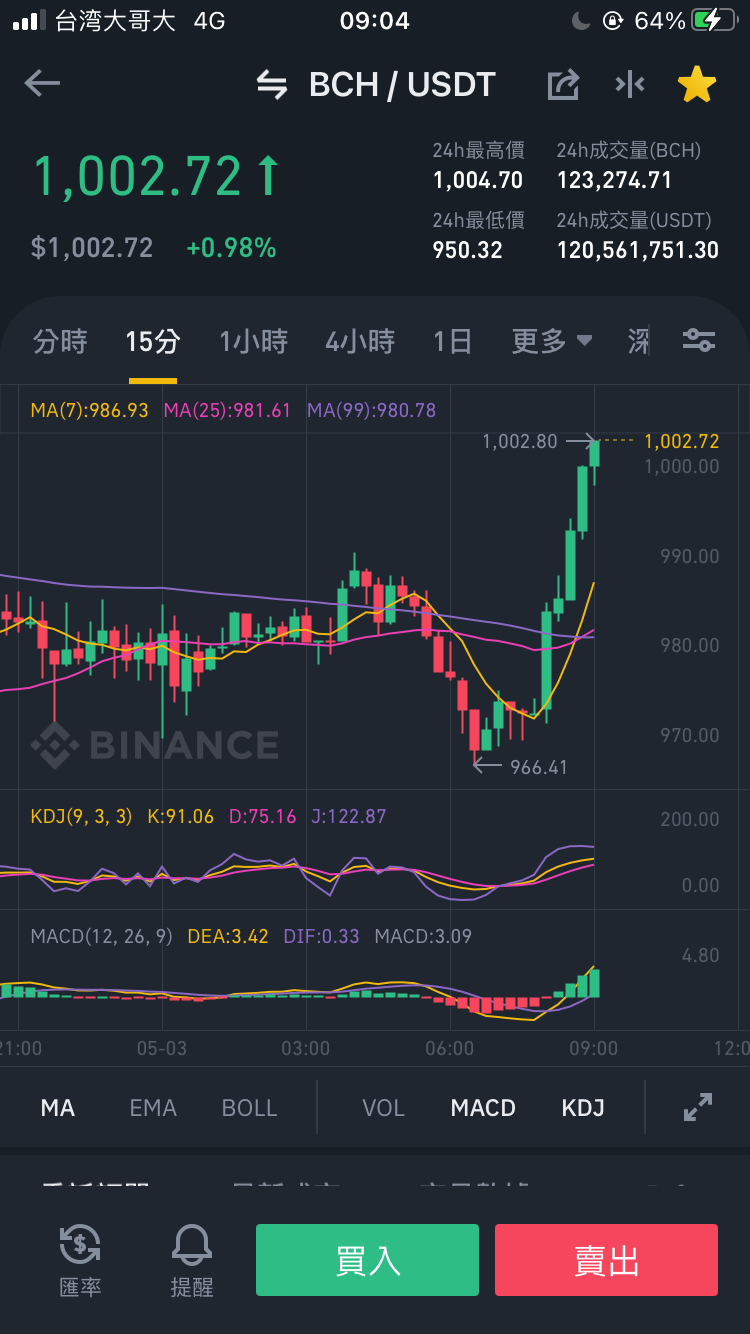Image resolution: width=750 pixels, height=1334 pixels.
Task: Tap the red 賣出 sell button
Action: tap(606, 1260)
